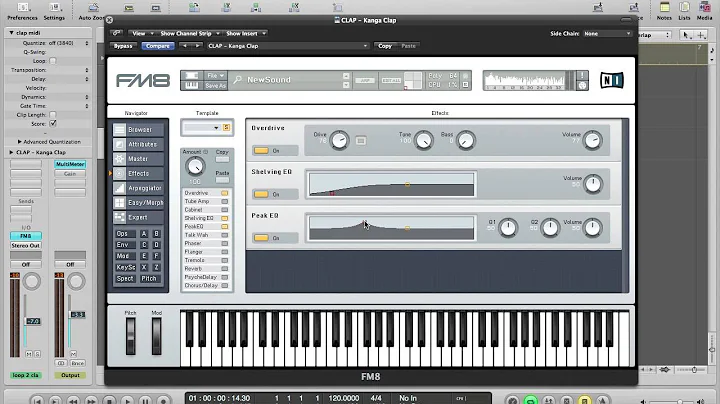Open the CLAP - Kanga Clap preset dropdown

click(287, 46)
